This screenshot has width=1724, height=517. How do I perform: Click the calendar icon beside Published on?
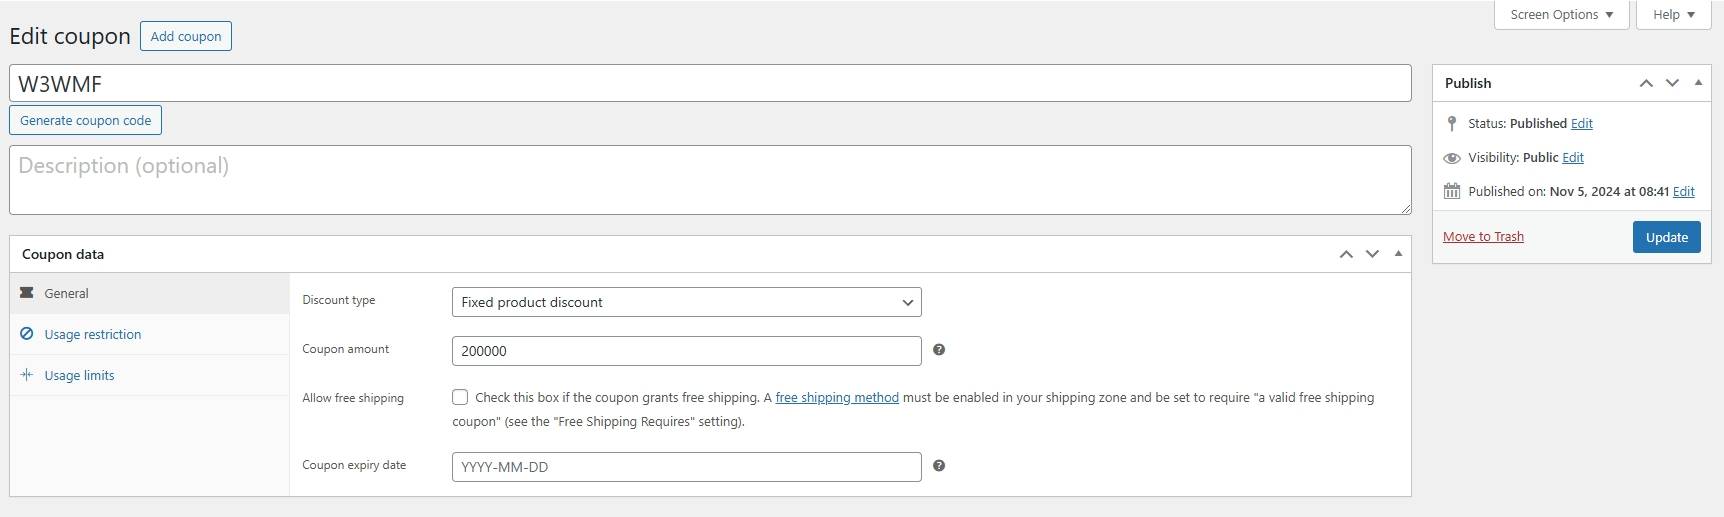pos(1452,191)
